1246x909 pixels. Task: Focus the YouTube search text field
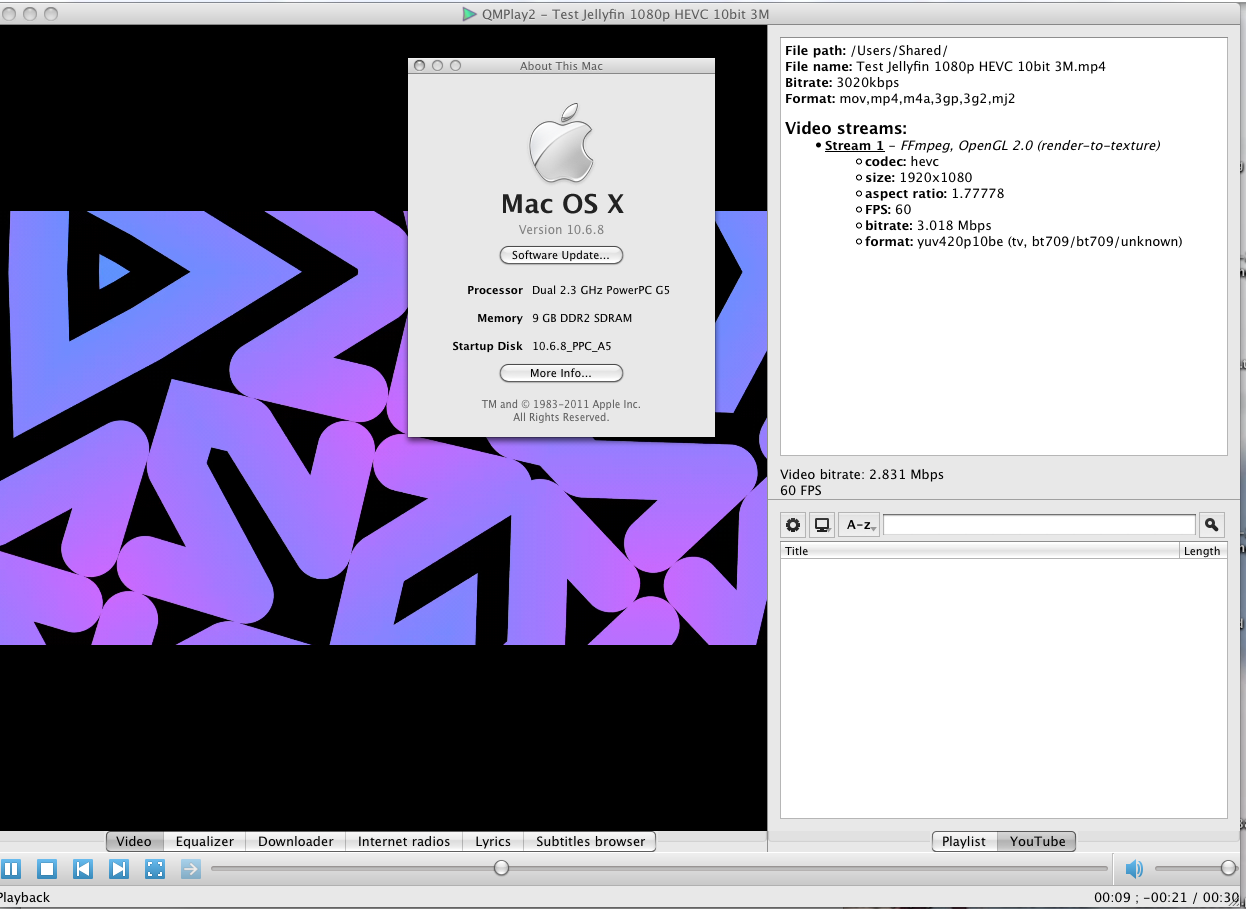pos(1039,524)
